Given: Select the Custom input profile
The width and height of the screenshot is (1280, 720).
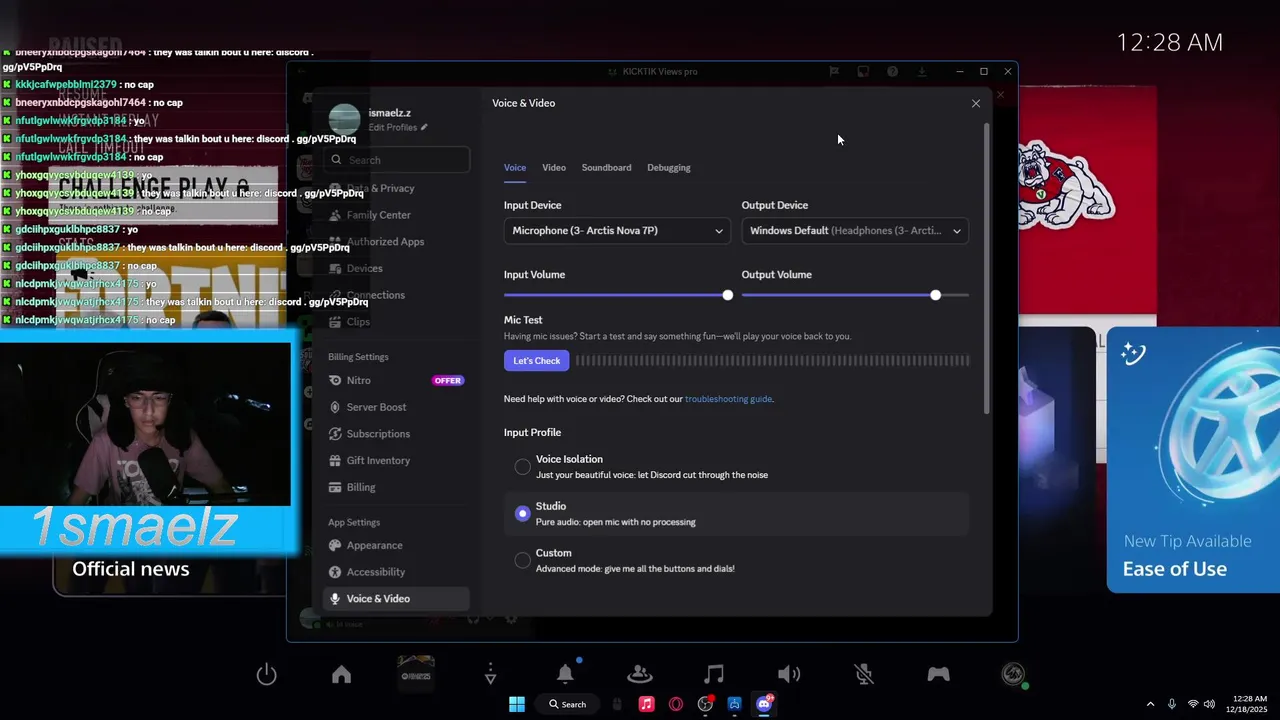Looking at the screenshot, I should click(522, 560).
